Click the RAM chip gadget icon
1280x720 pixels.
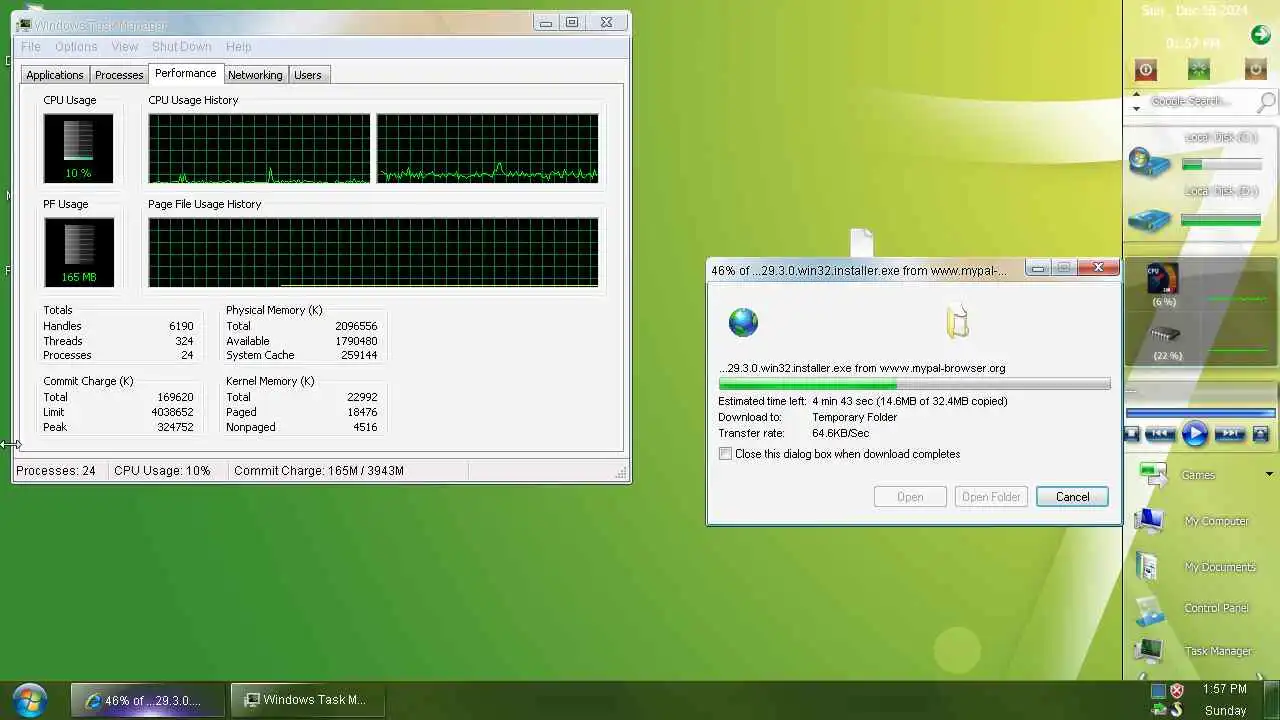pyautogui.click(x=1164, y=335)
